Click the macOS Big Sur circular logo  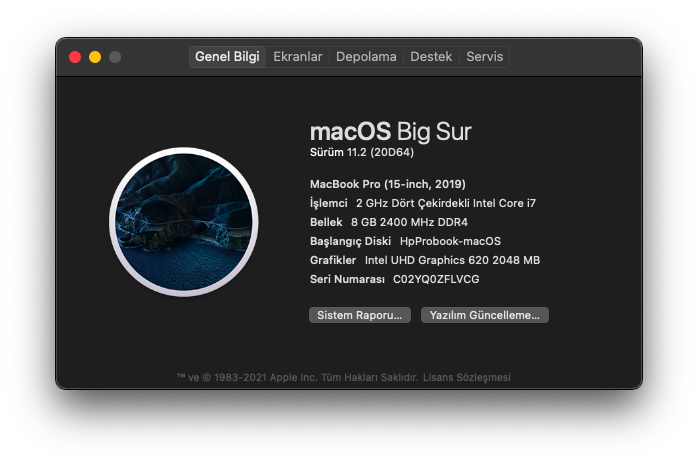184,222
